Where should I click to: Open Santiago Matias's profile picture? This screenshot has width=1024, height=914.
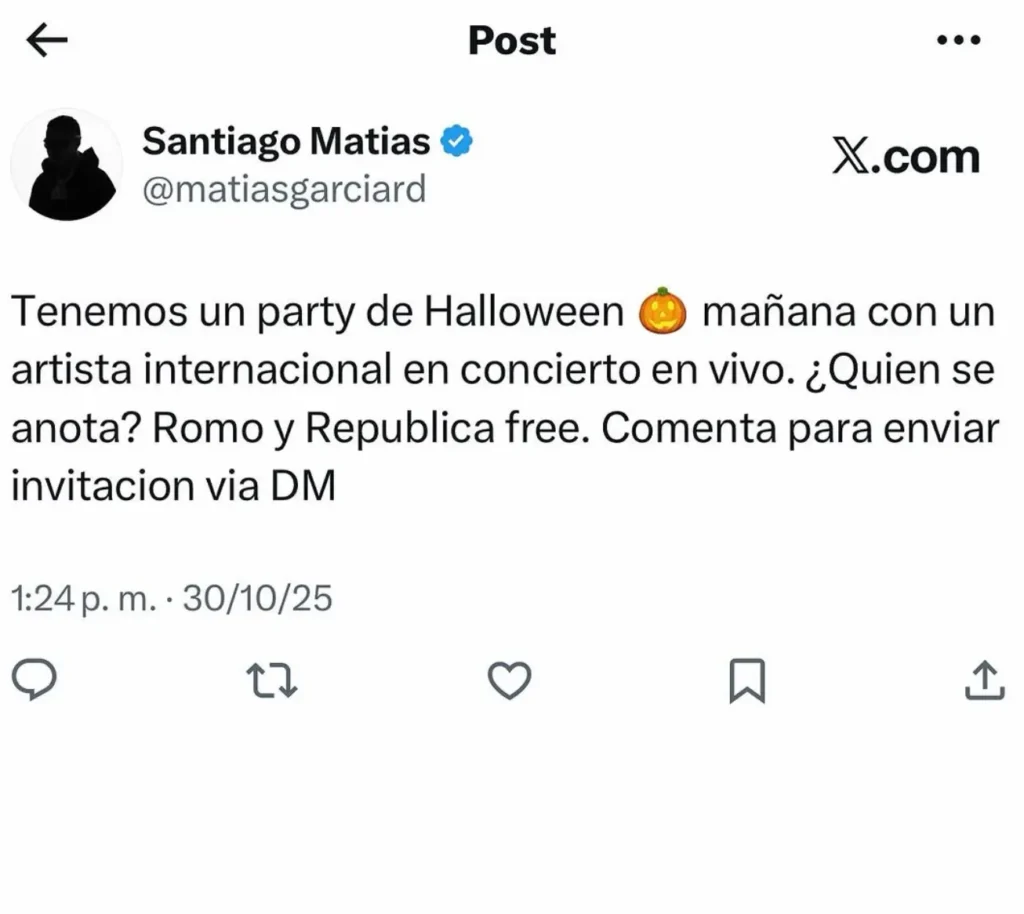[x=66, y=164]
